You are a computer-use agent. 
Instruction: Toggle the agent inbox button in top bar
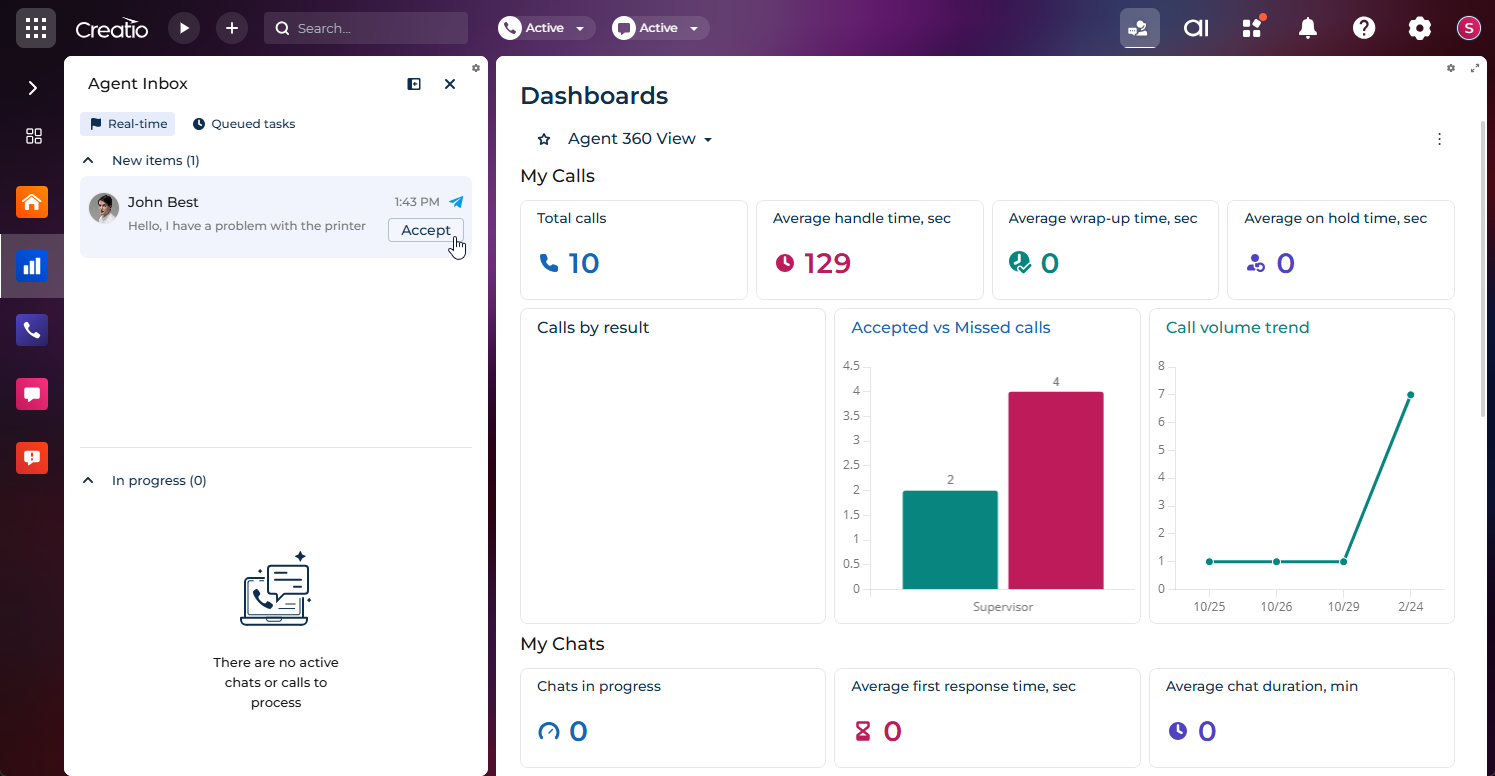coord(1139,28)
